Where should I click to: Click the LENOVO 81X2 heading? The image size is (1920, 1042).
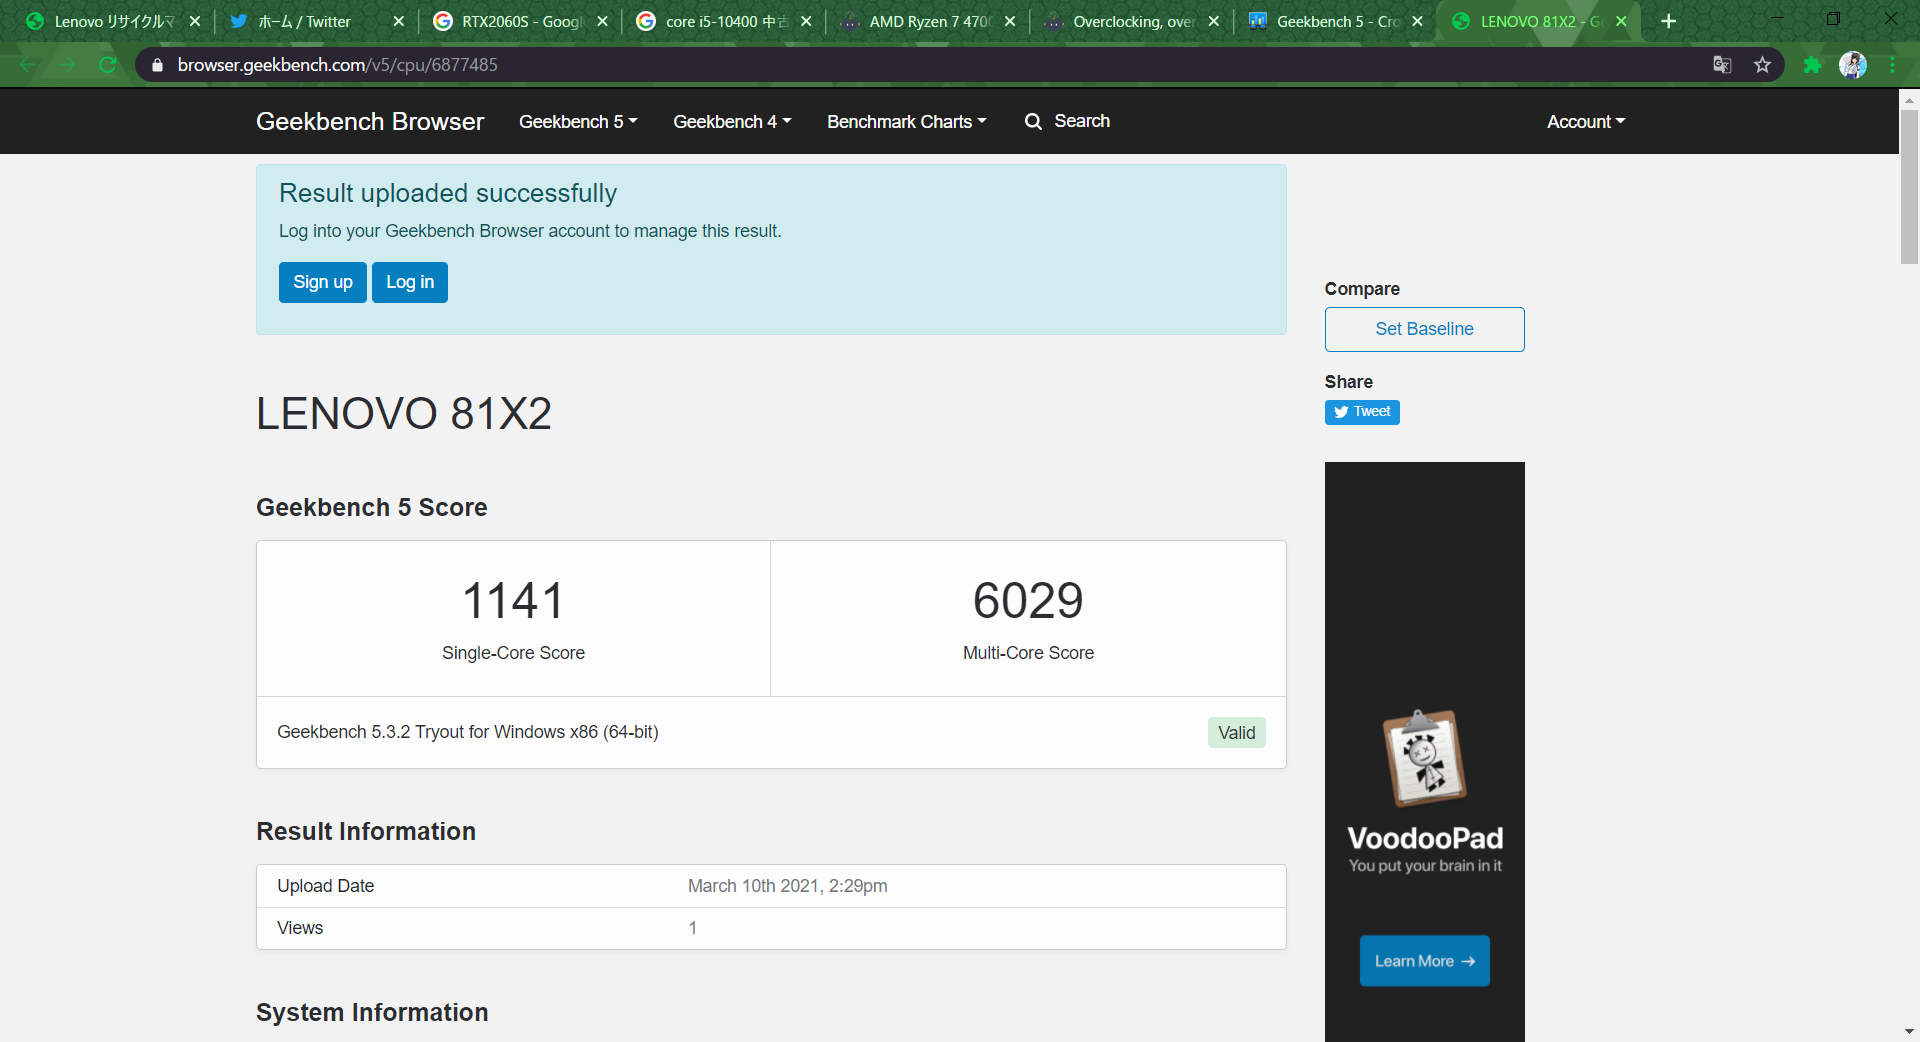pos(404,414)
